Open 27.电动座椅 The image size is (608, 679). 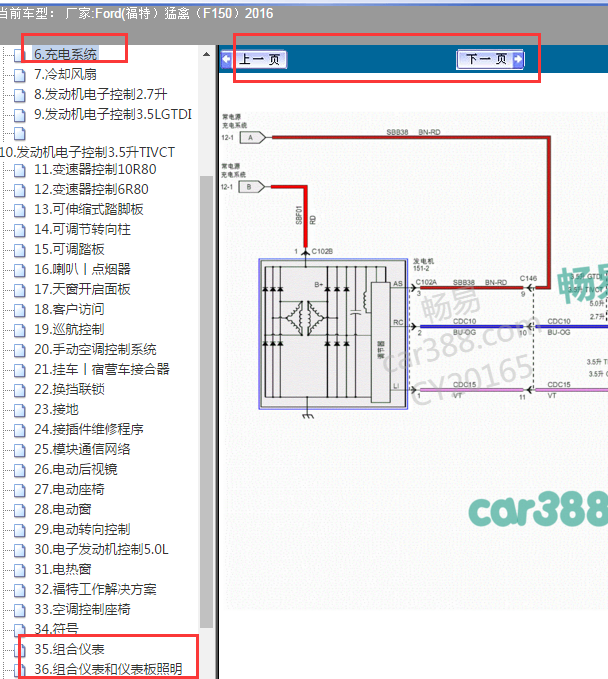click(x=69, y=489)
